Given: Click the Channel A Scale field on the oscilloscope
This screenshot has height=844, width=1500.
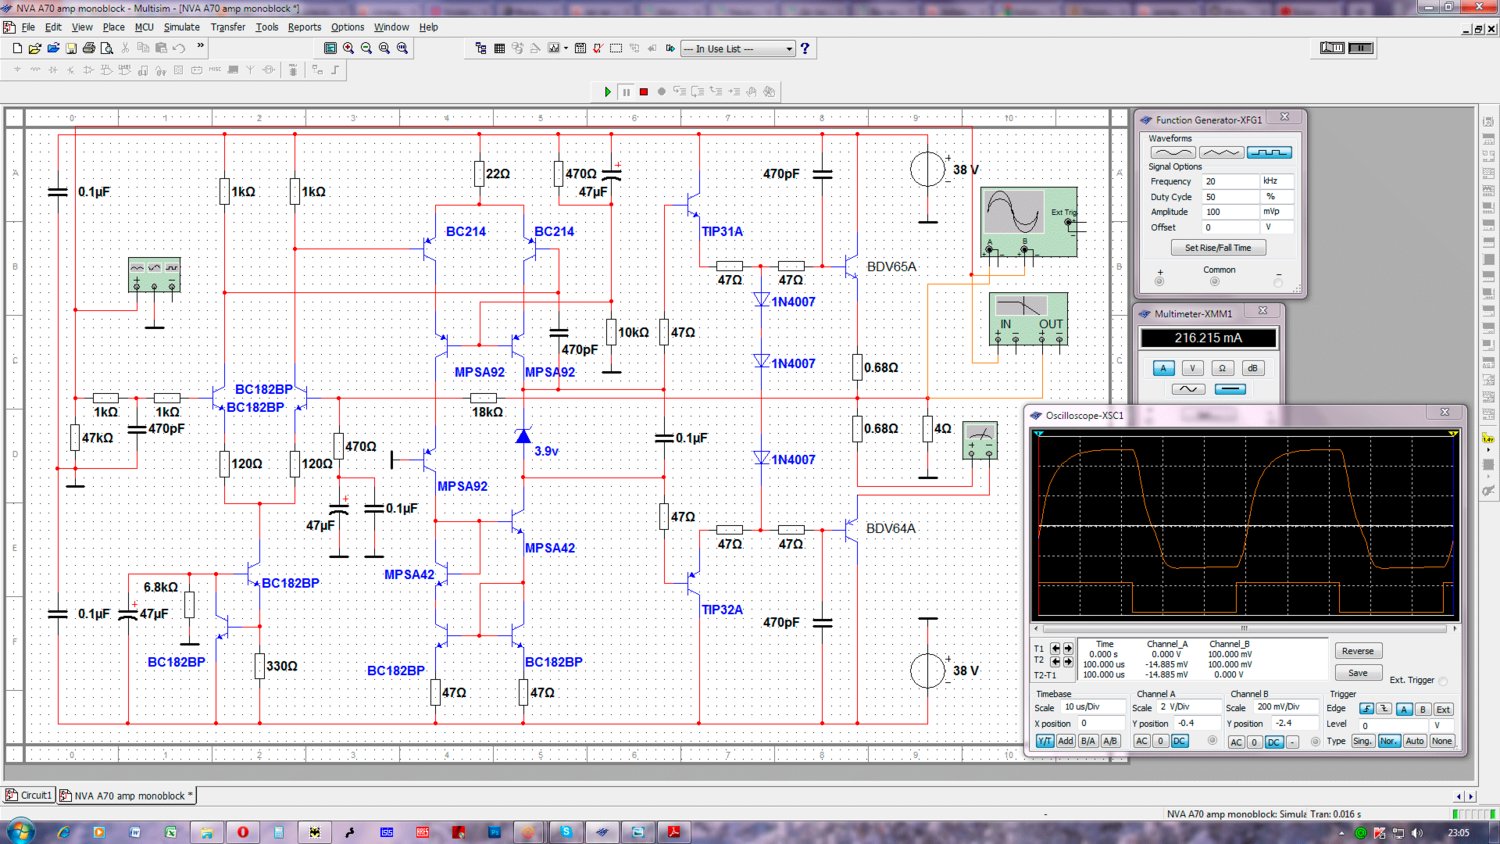Looking at the screenshot, I should [x=1188, y=707].
